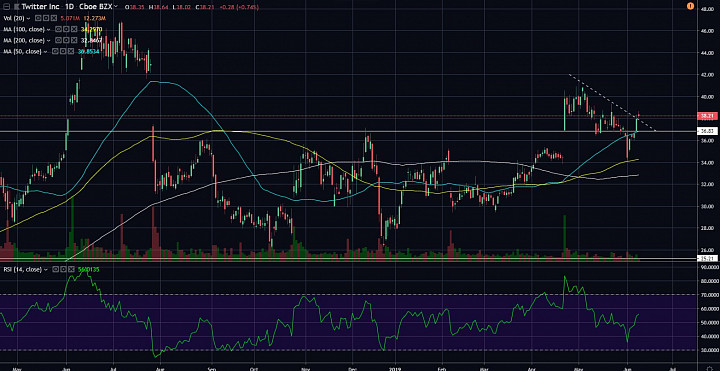
Task: Click the MA (100, close) indicator name
Action: pyautogui.click(x=24, y=29)
